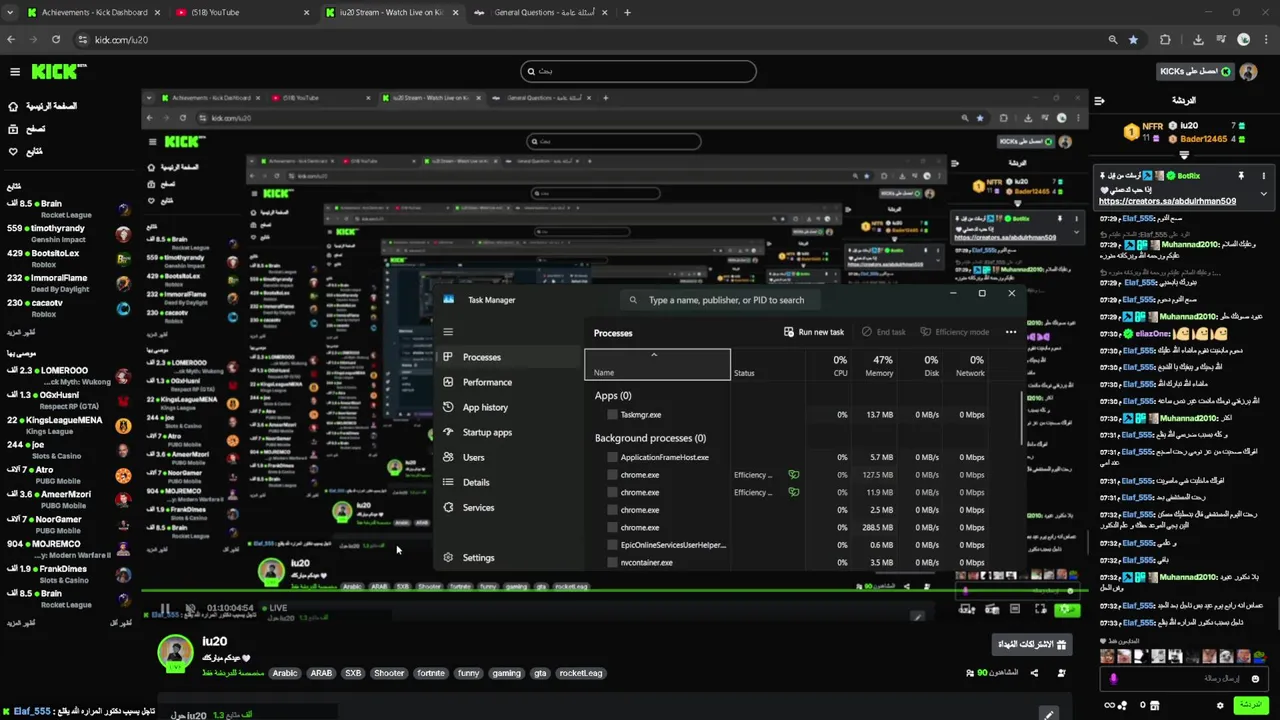Open the Chrome tab search dropdown arrow
Image resolution: width=1280 pixels, height=720 pixels.
11,13
